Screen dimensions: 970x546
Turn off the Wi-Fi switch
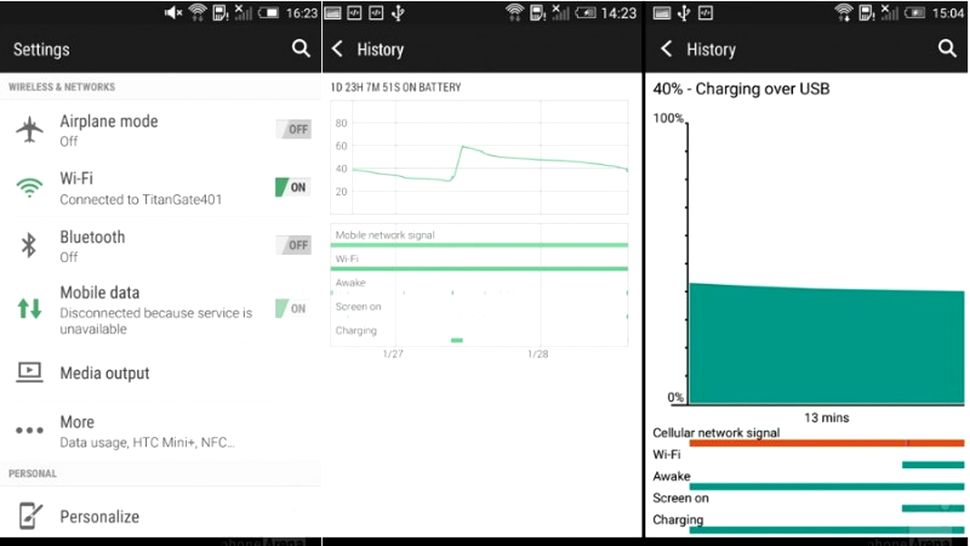click(x=294, y=187)
